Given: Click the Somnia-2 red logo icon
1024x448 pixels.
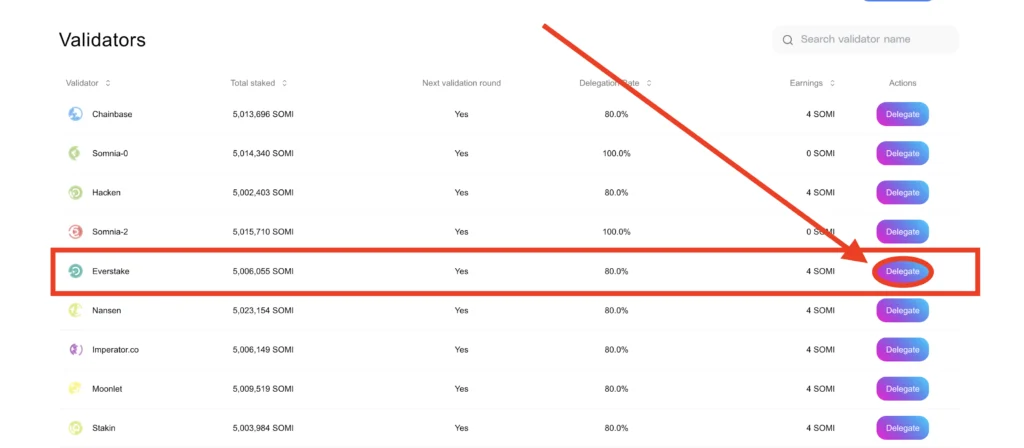Looking at the screenshot, I should [x=76, y=232].
